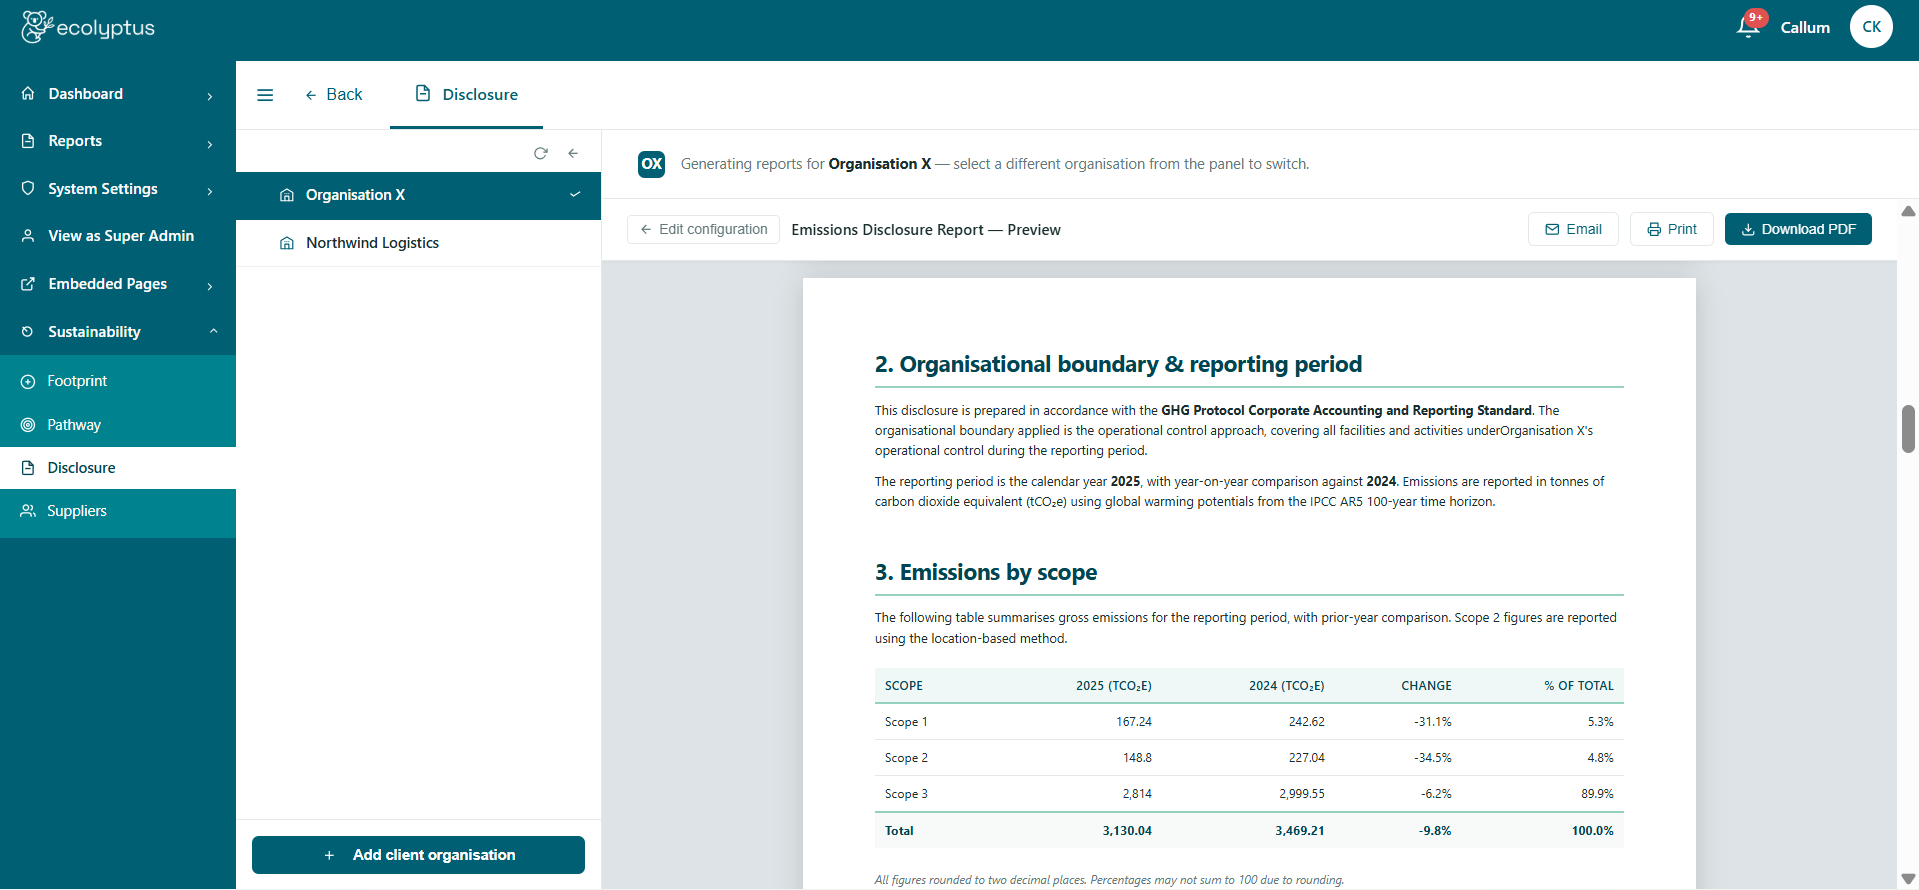Click the envelope icon on the Email button
The height and width of the screenshot is (890, 1919).
click(x=1552, y=229)
